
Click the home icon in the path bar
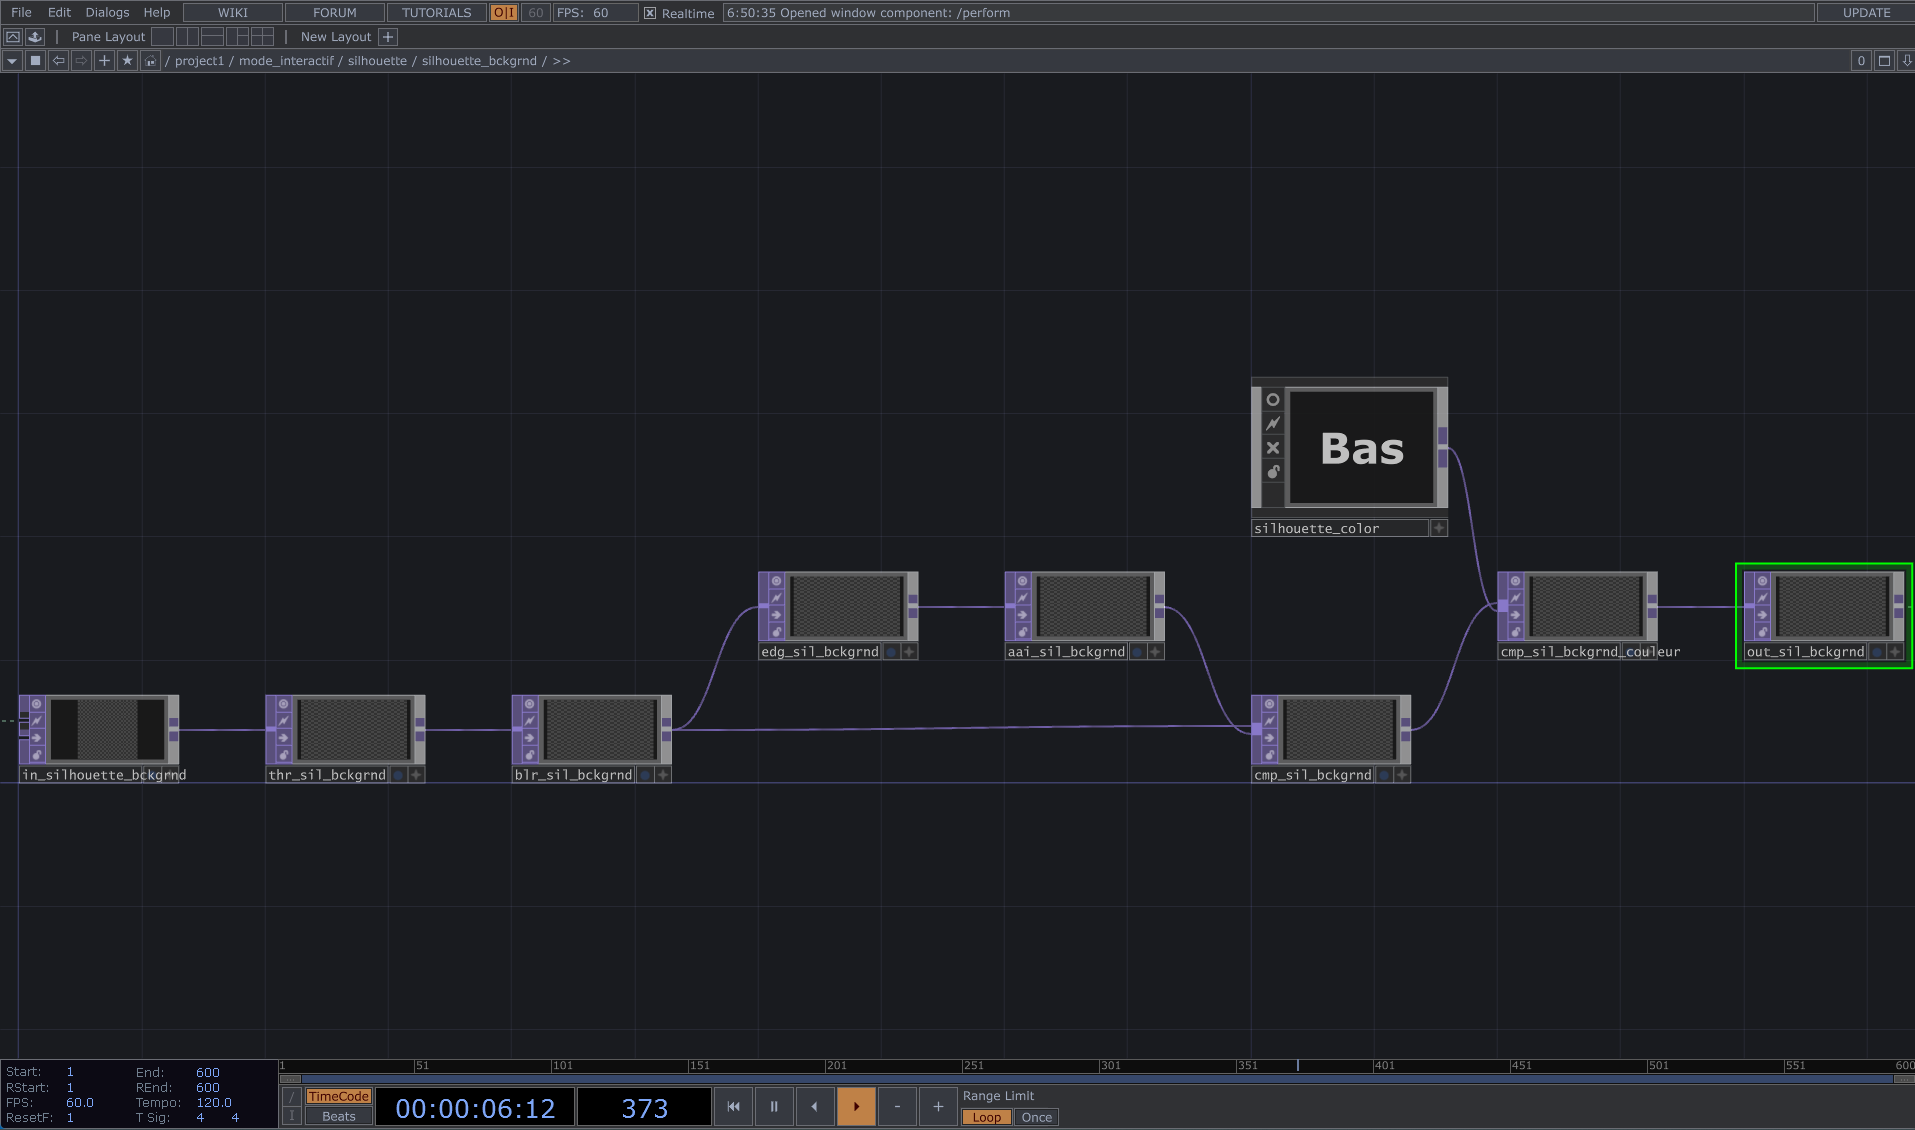tap(149, 60)
